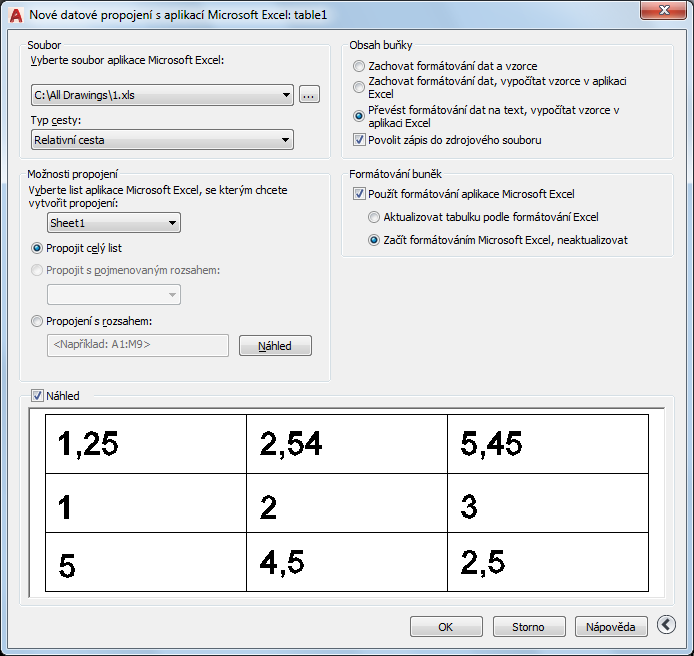
Task: Click preview cell showing 1,25
Action: 146,444
